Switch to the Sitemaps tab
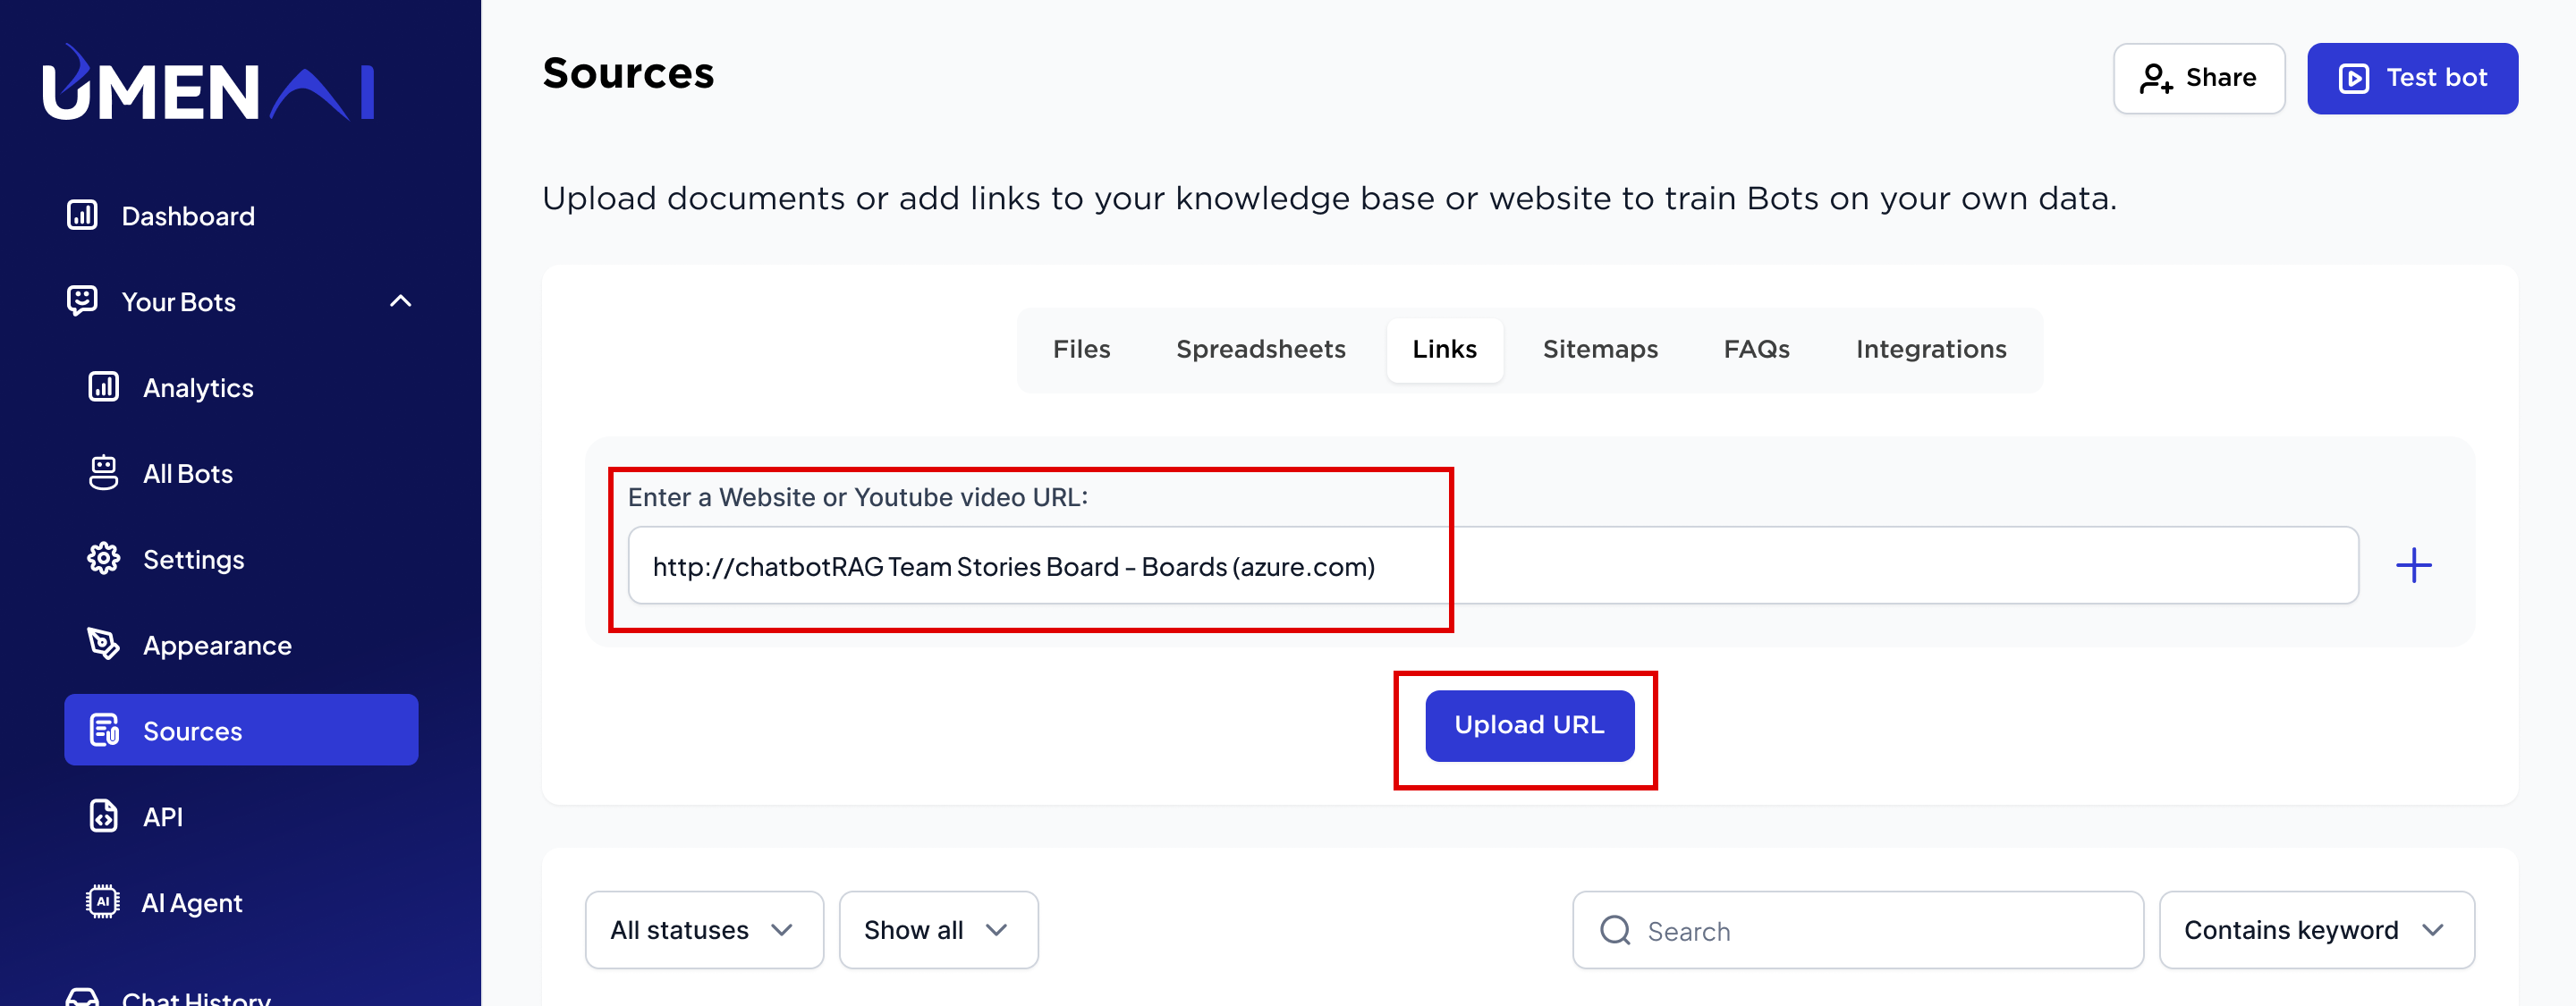 (1600, 349)
